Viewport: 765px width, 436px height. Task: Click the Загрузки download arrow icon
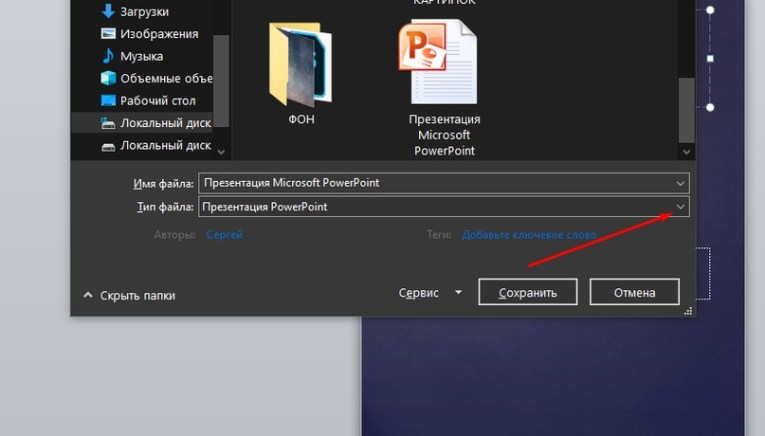pyautogui.click(x=108, y=11)
